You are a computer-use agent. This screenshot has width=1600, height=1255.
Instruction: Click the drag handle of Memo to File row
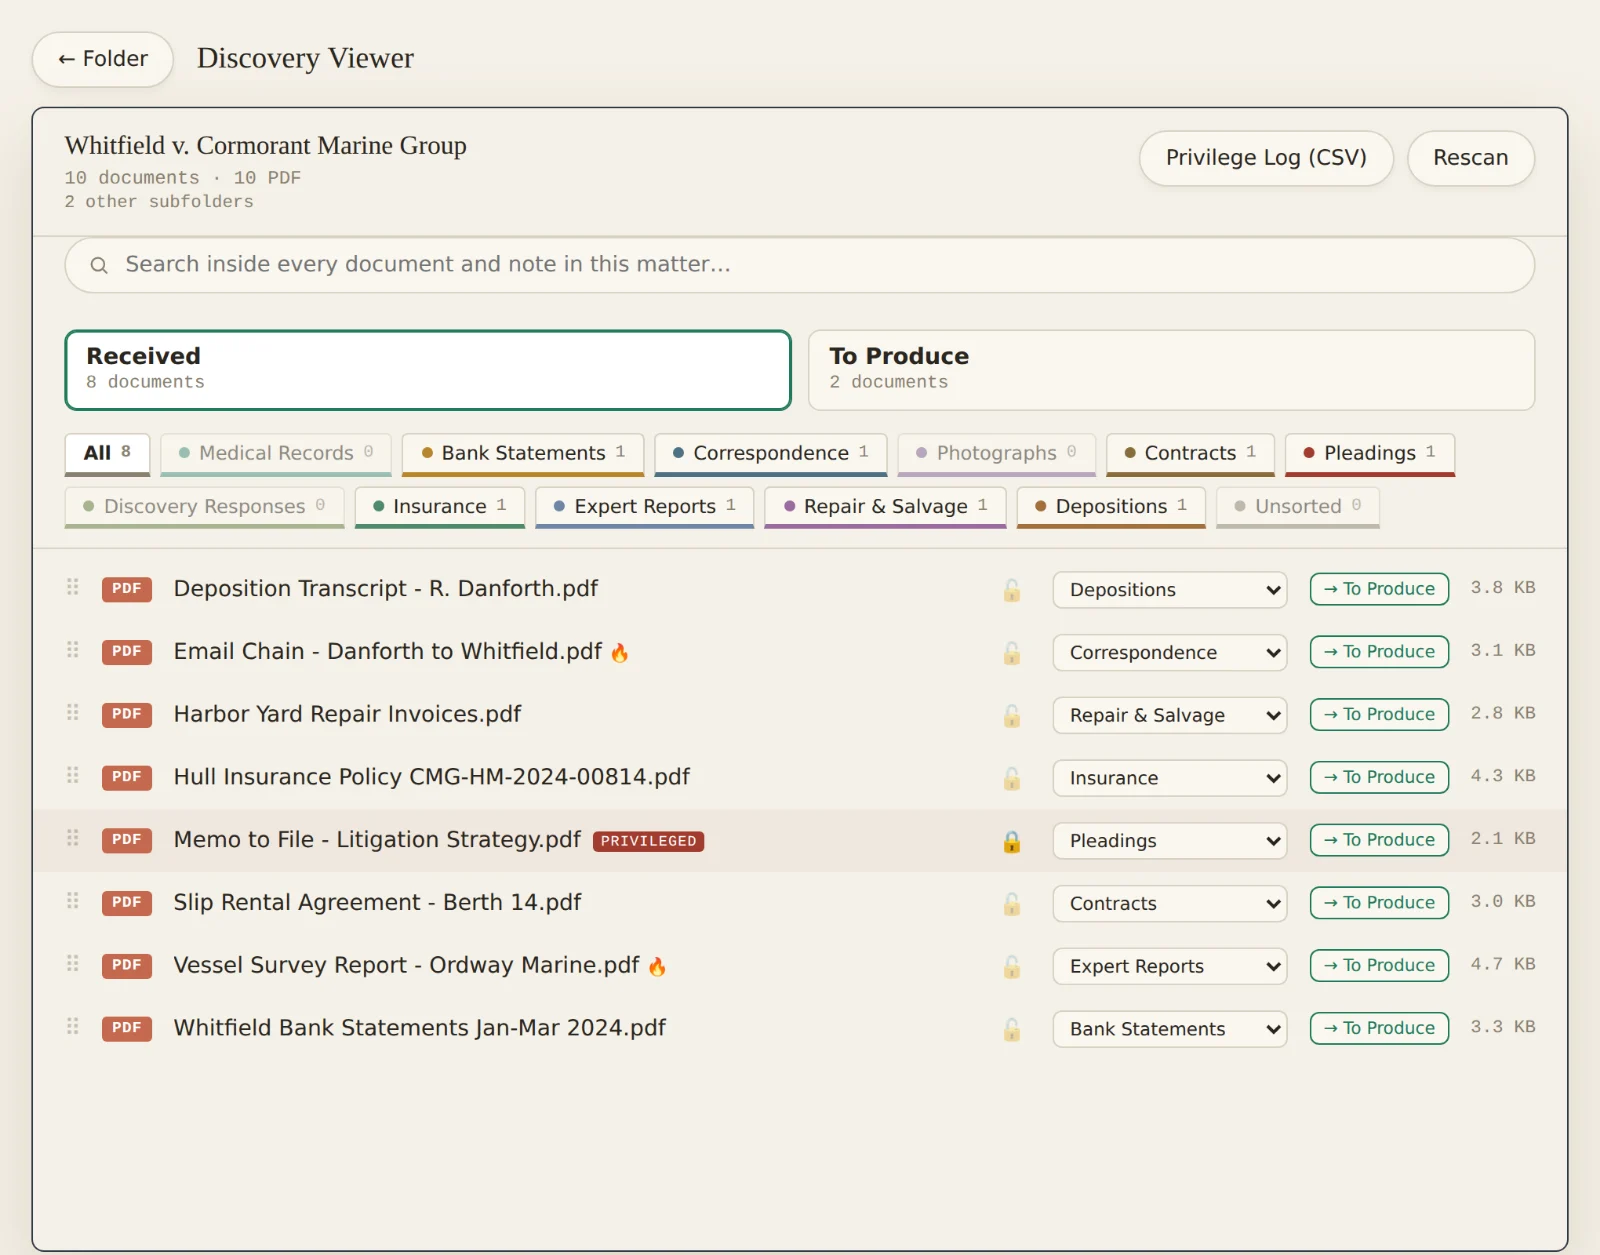[73, 838]
